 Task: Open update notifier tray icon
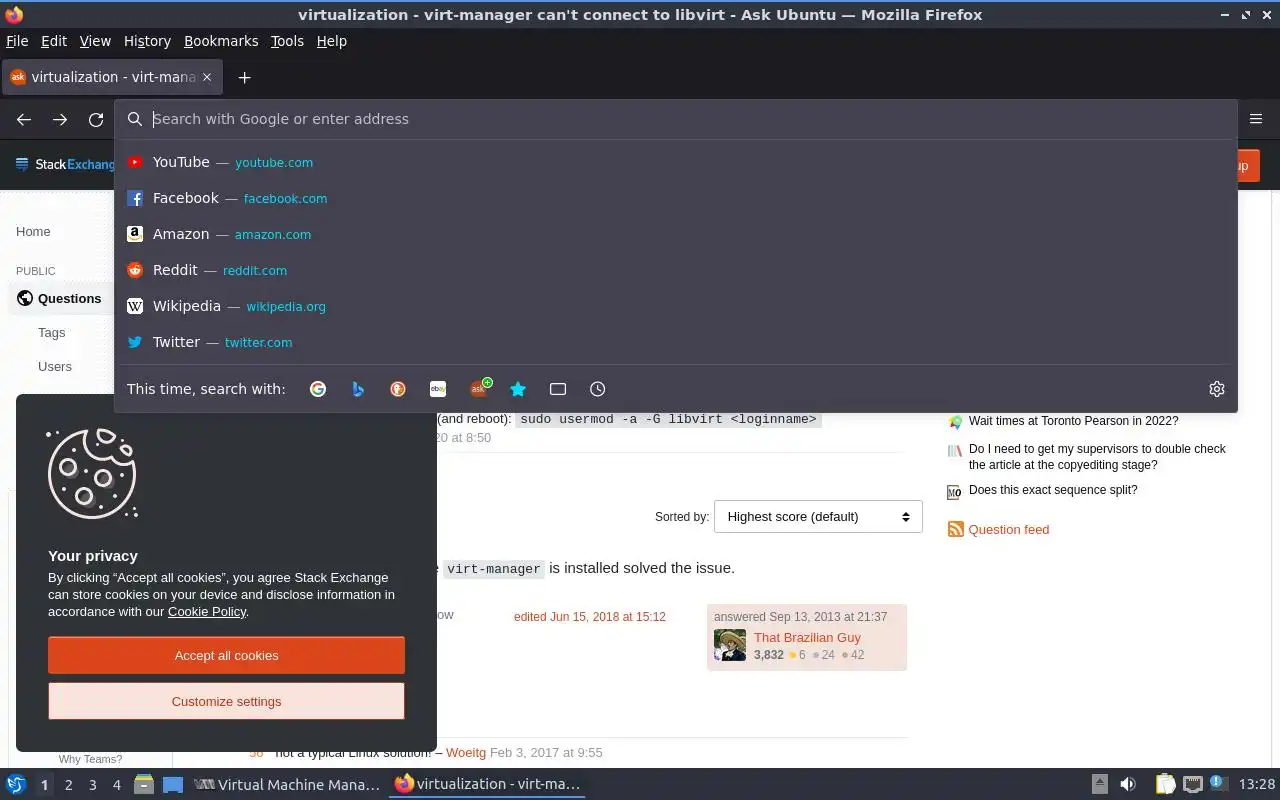coord(1218,783)
